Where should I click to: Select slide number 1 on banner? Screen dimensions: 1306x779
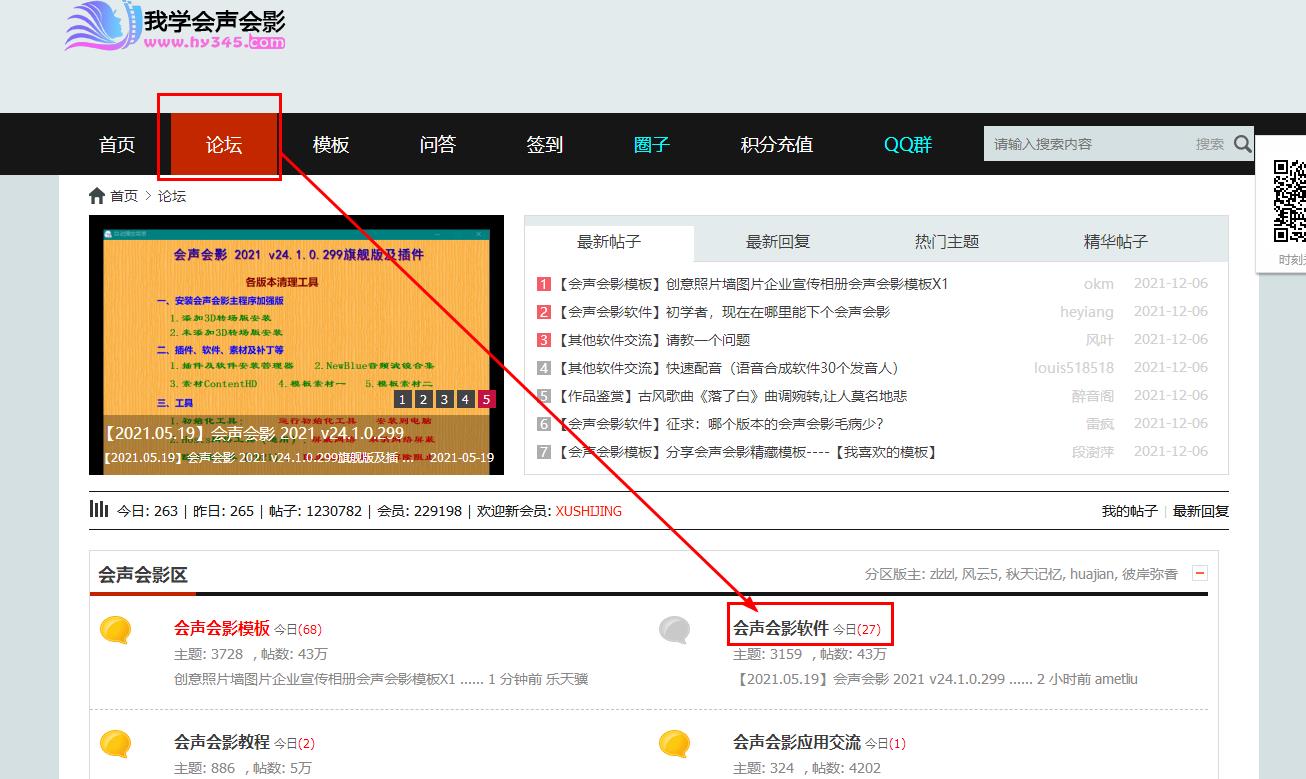click(x=402, y=399)
